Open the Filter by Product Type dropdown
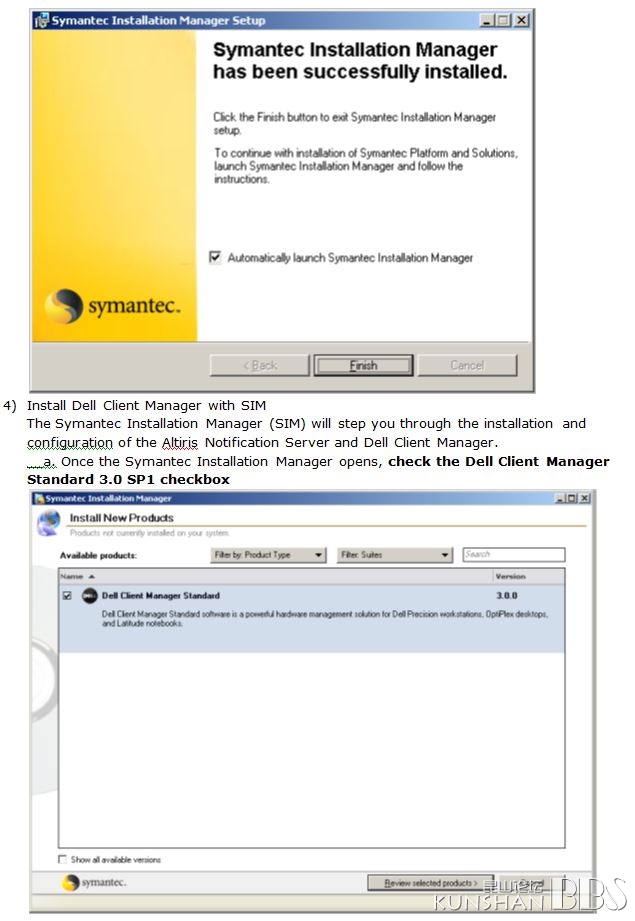 (x=268, y=555)
